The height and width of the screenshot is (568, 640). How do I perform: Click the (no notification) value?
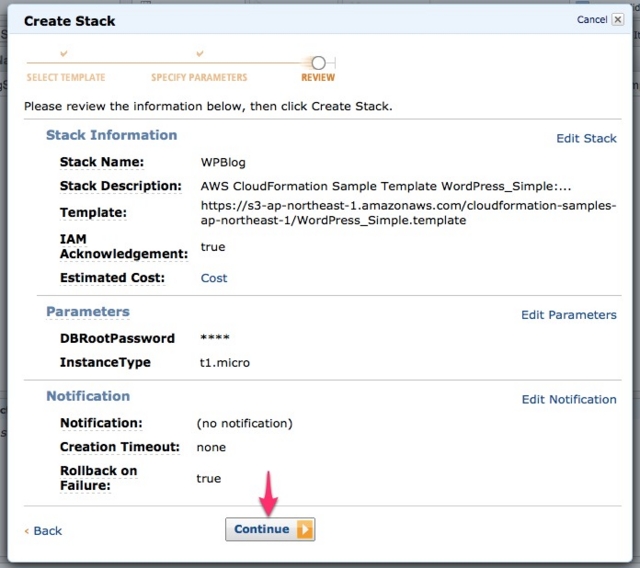coord(244,424)
